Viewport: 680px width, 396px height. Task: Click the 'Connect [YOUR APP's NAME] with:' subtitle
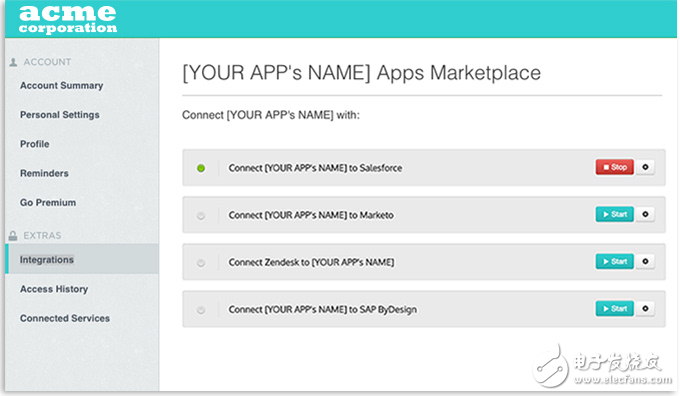point(271,115)
